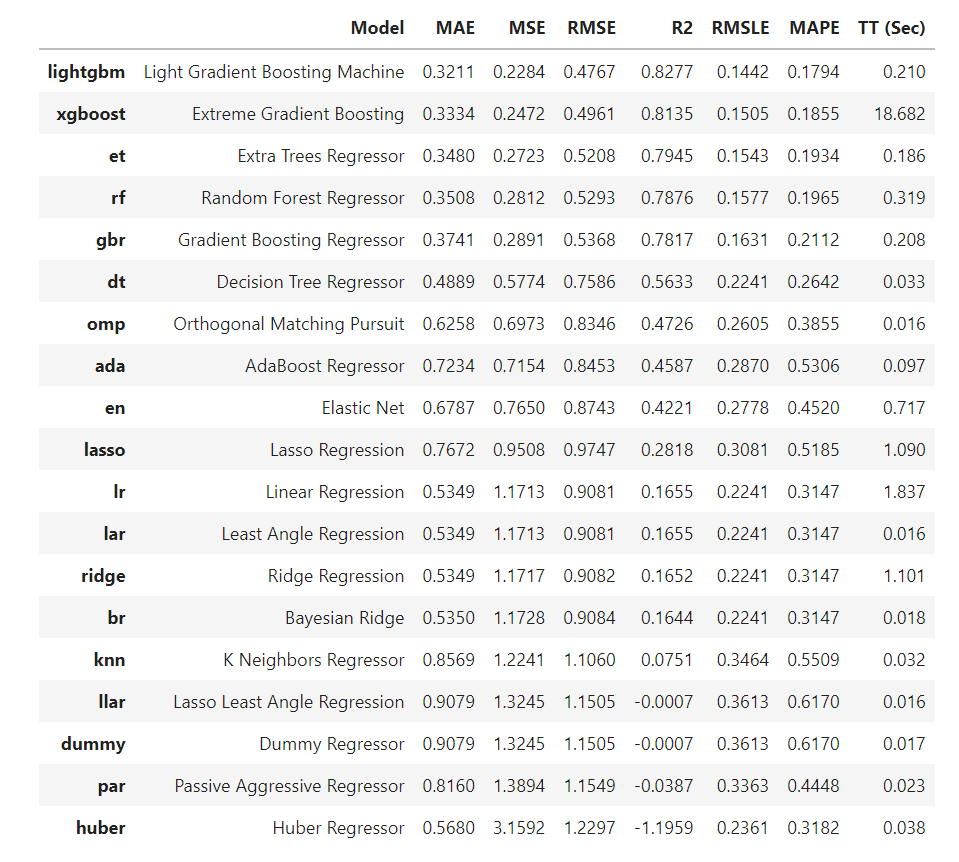Click the RMSE column header
Image resolution: width=959 pixels, height=862 pixels.
click(x=591, y=28)
